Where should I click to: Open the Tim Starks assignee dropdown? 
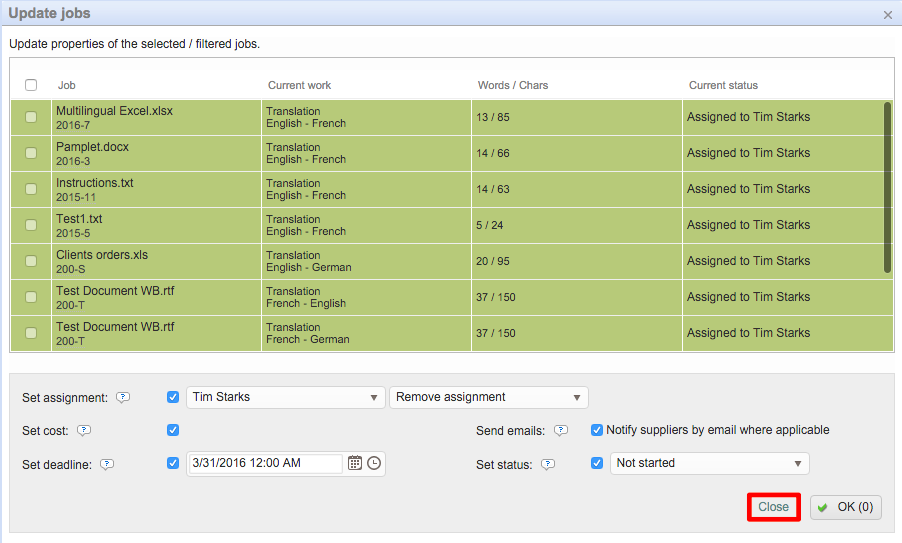click(x=285, y=397)
